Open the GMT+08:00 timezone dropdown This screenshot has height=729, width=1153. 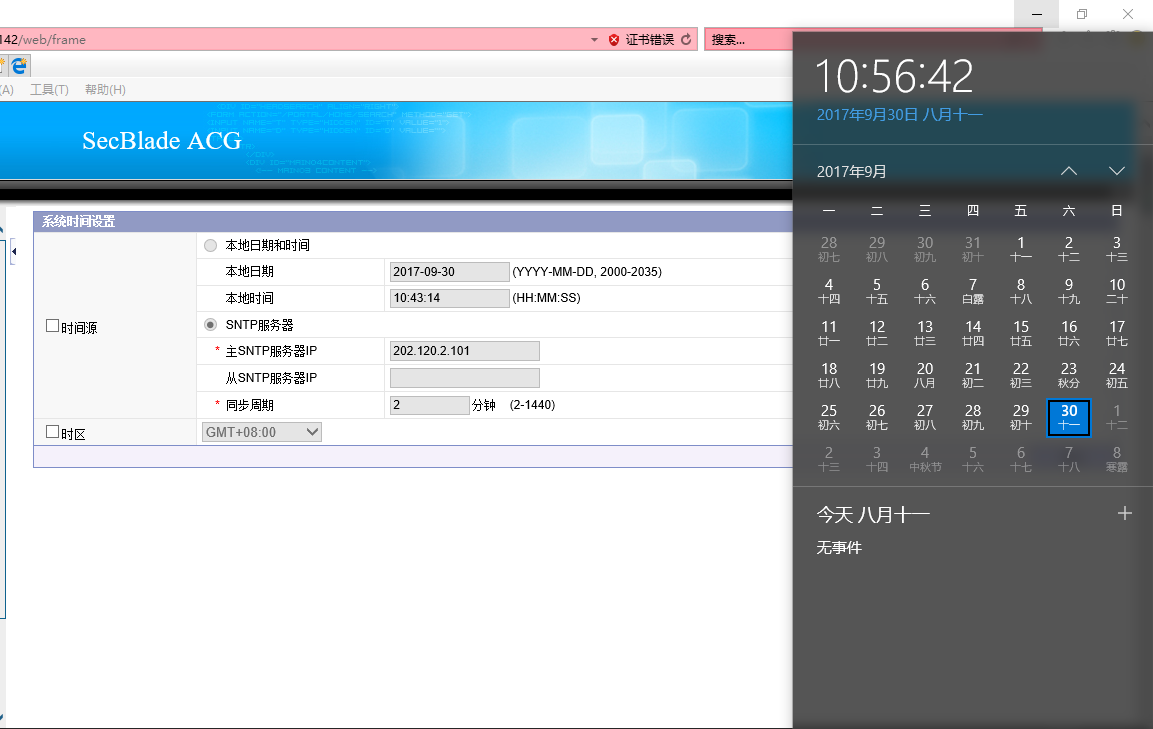point(262,432)
